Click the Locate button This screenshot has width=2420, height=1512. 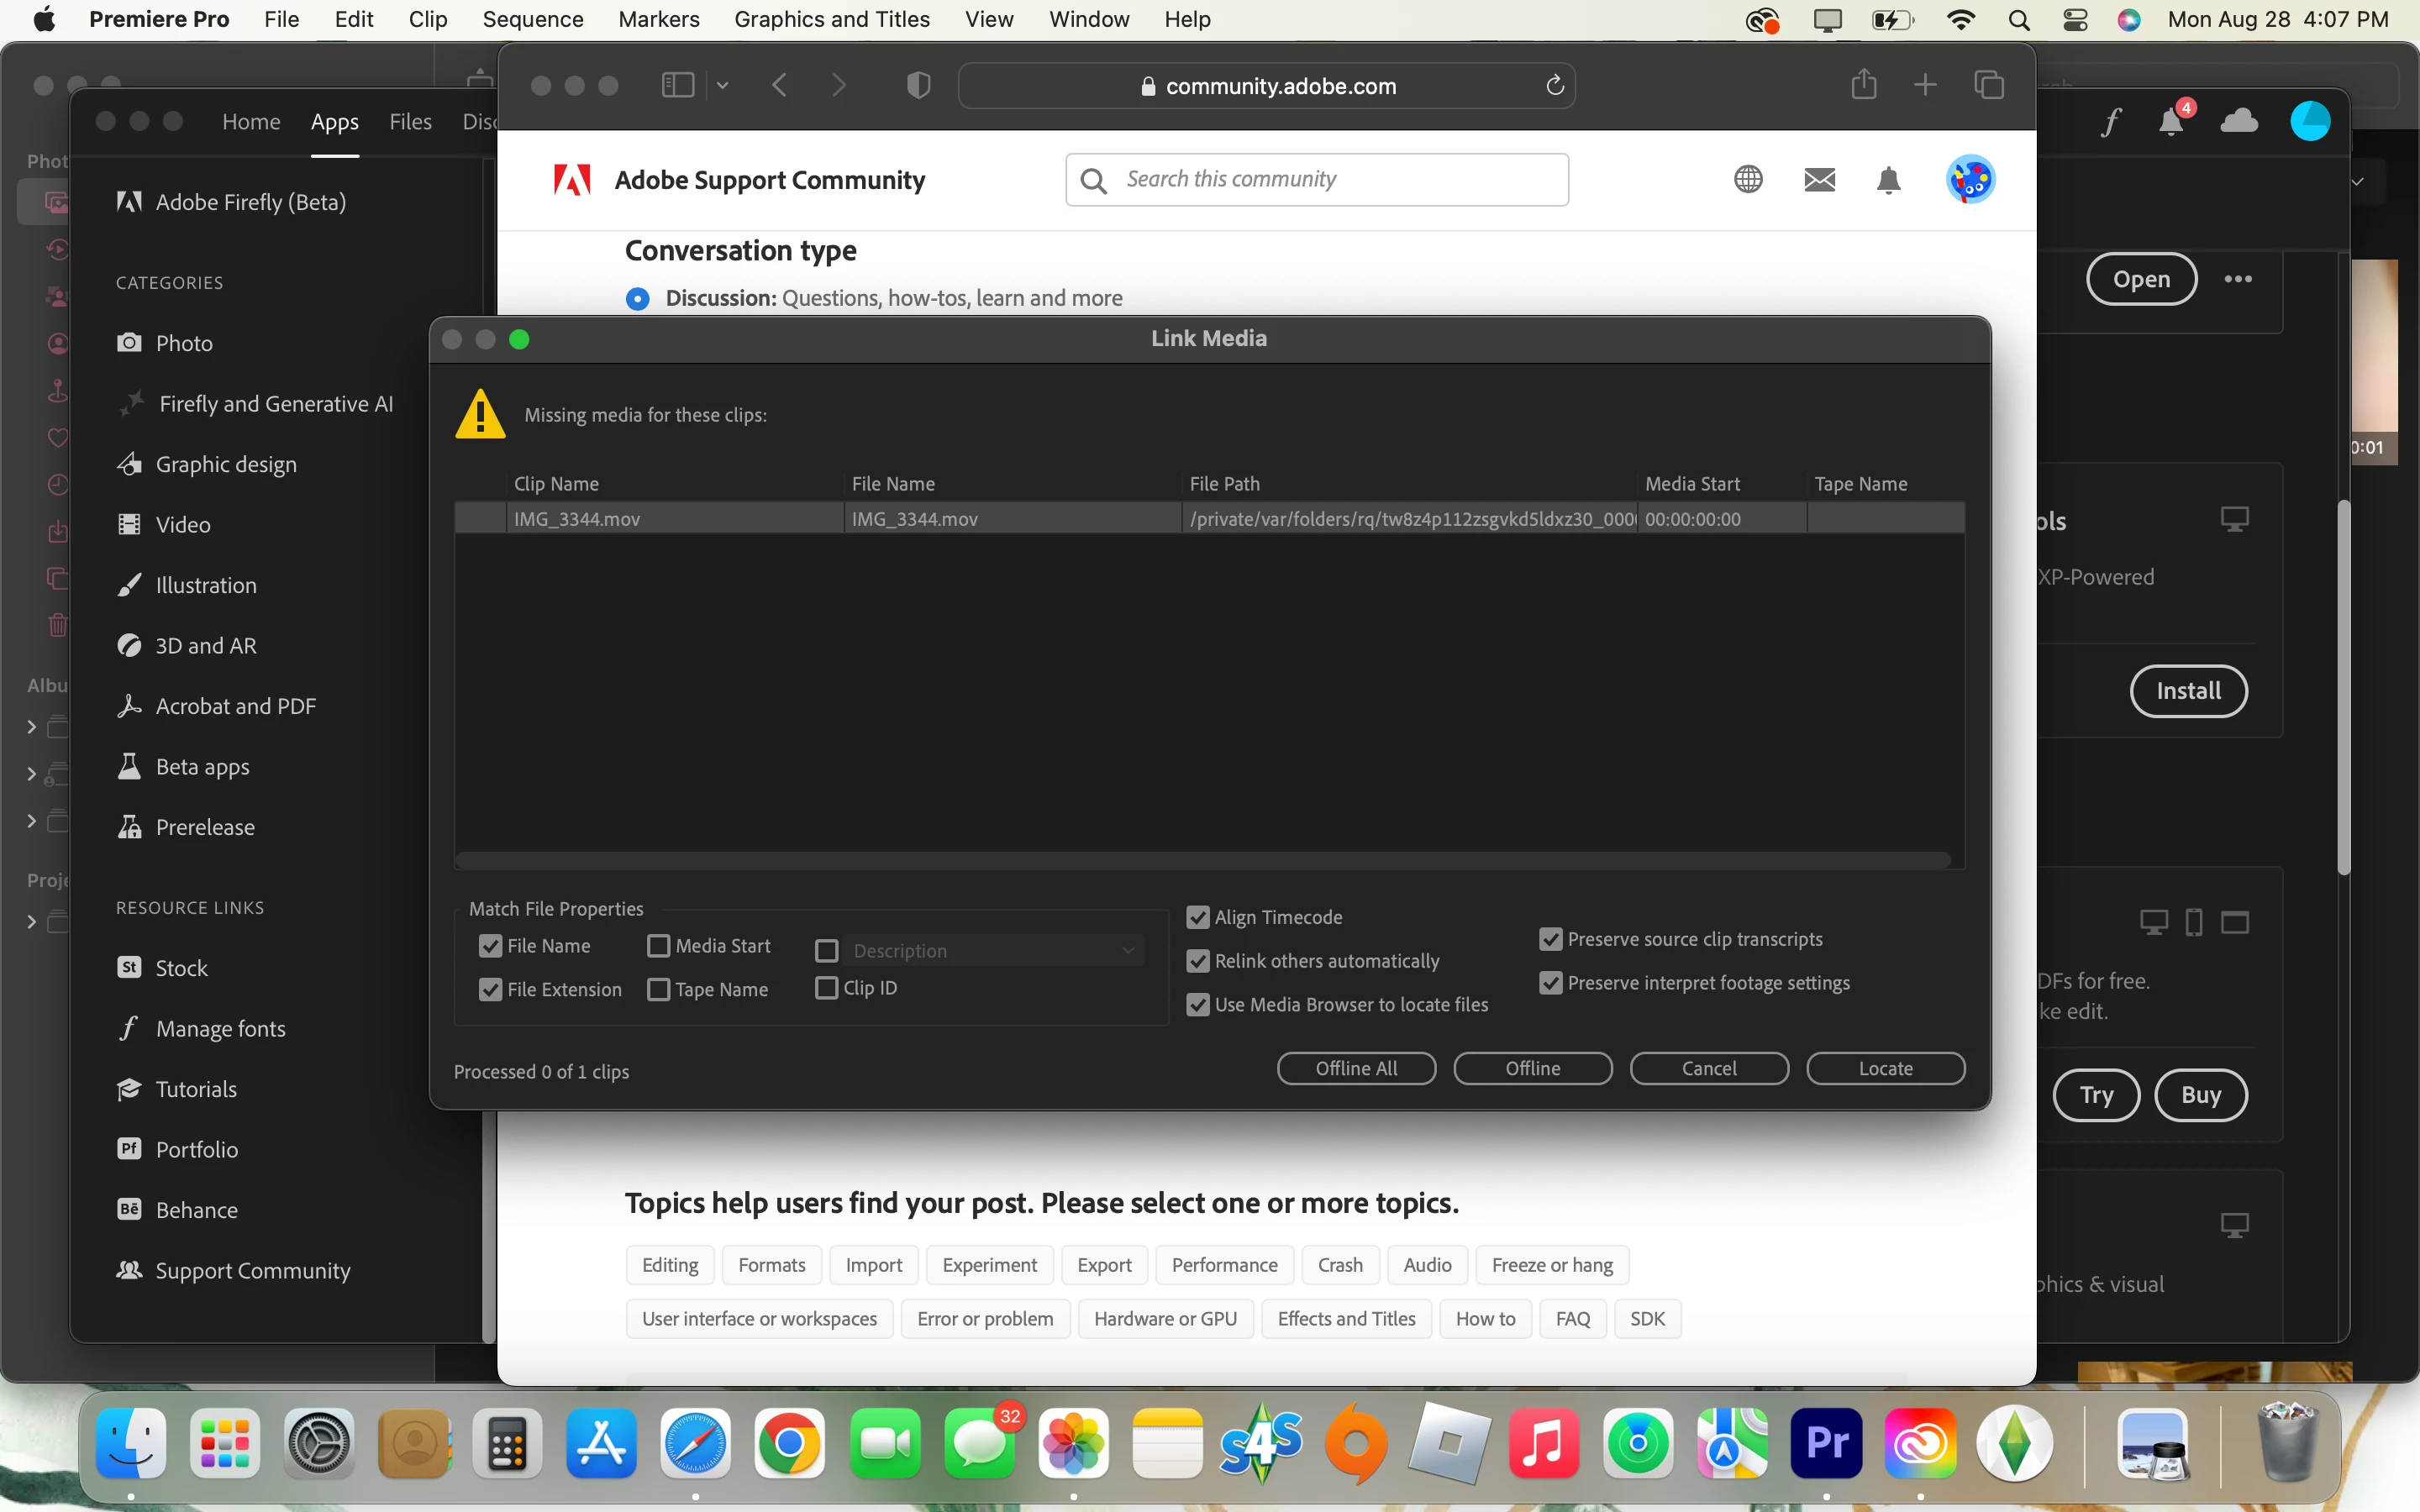tap(1885, 1068)
